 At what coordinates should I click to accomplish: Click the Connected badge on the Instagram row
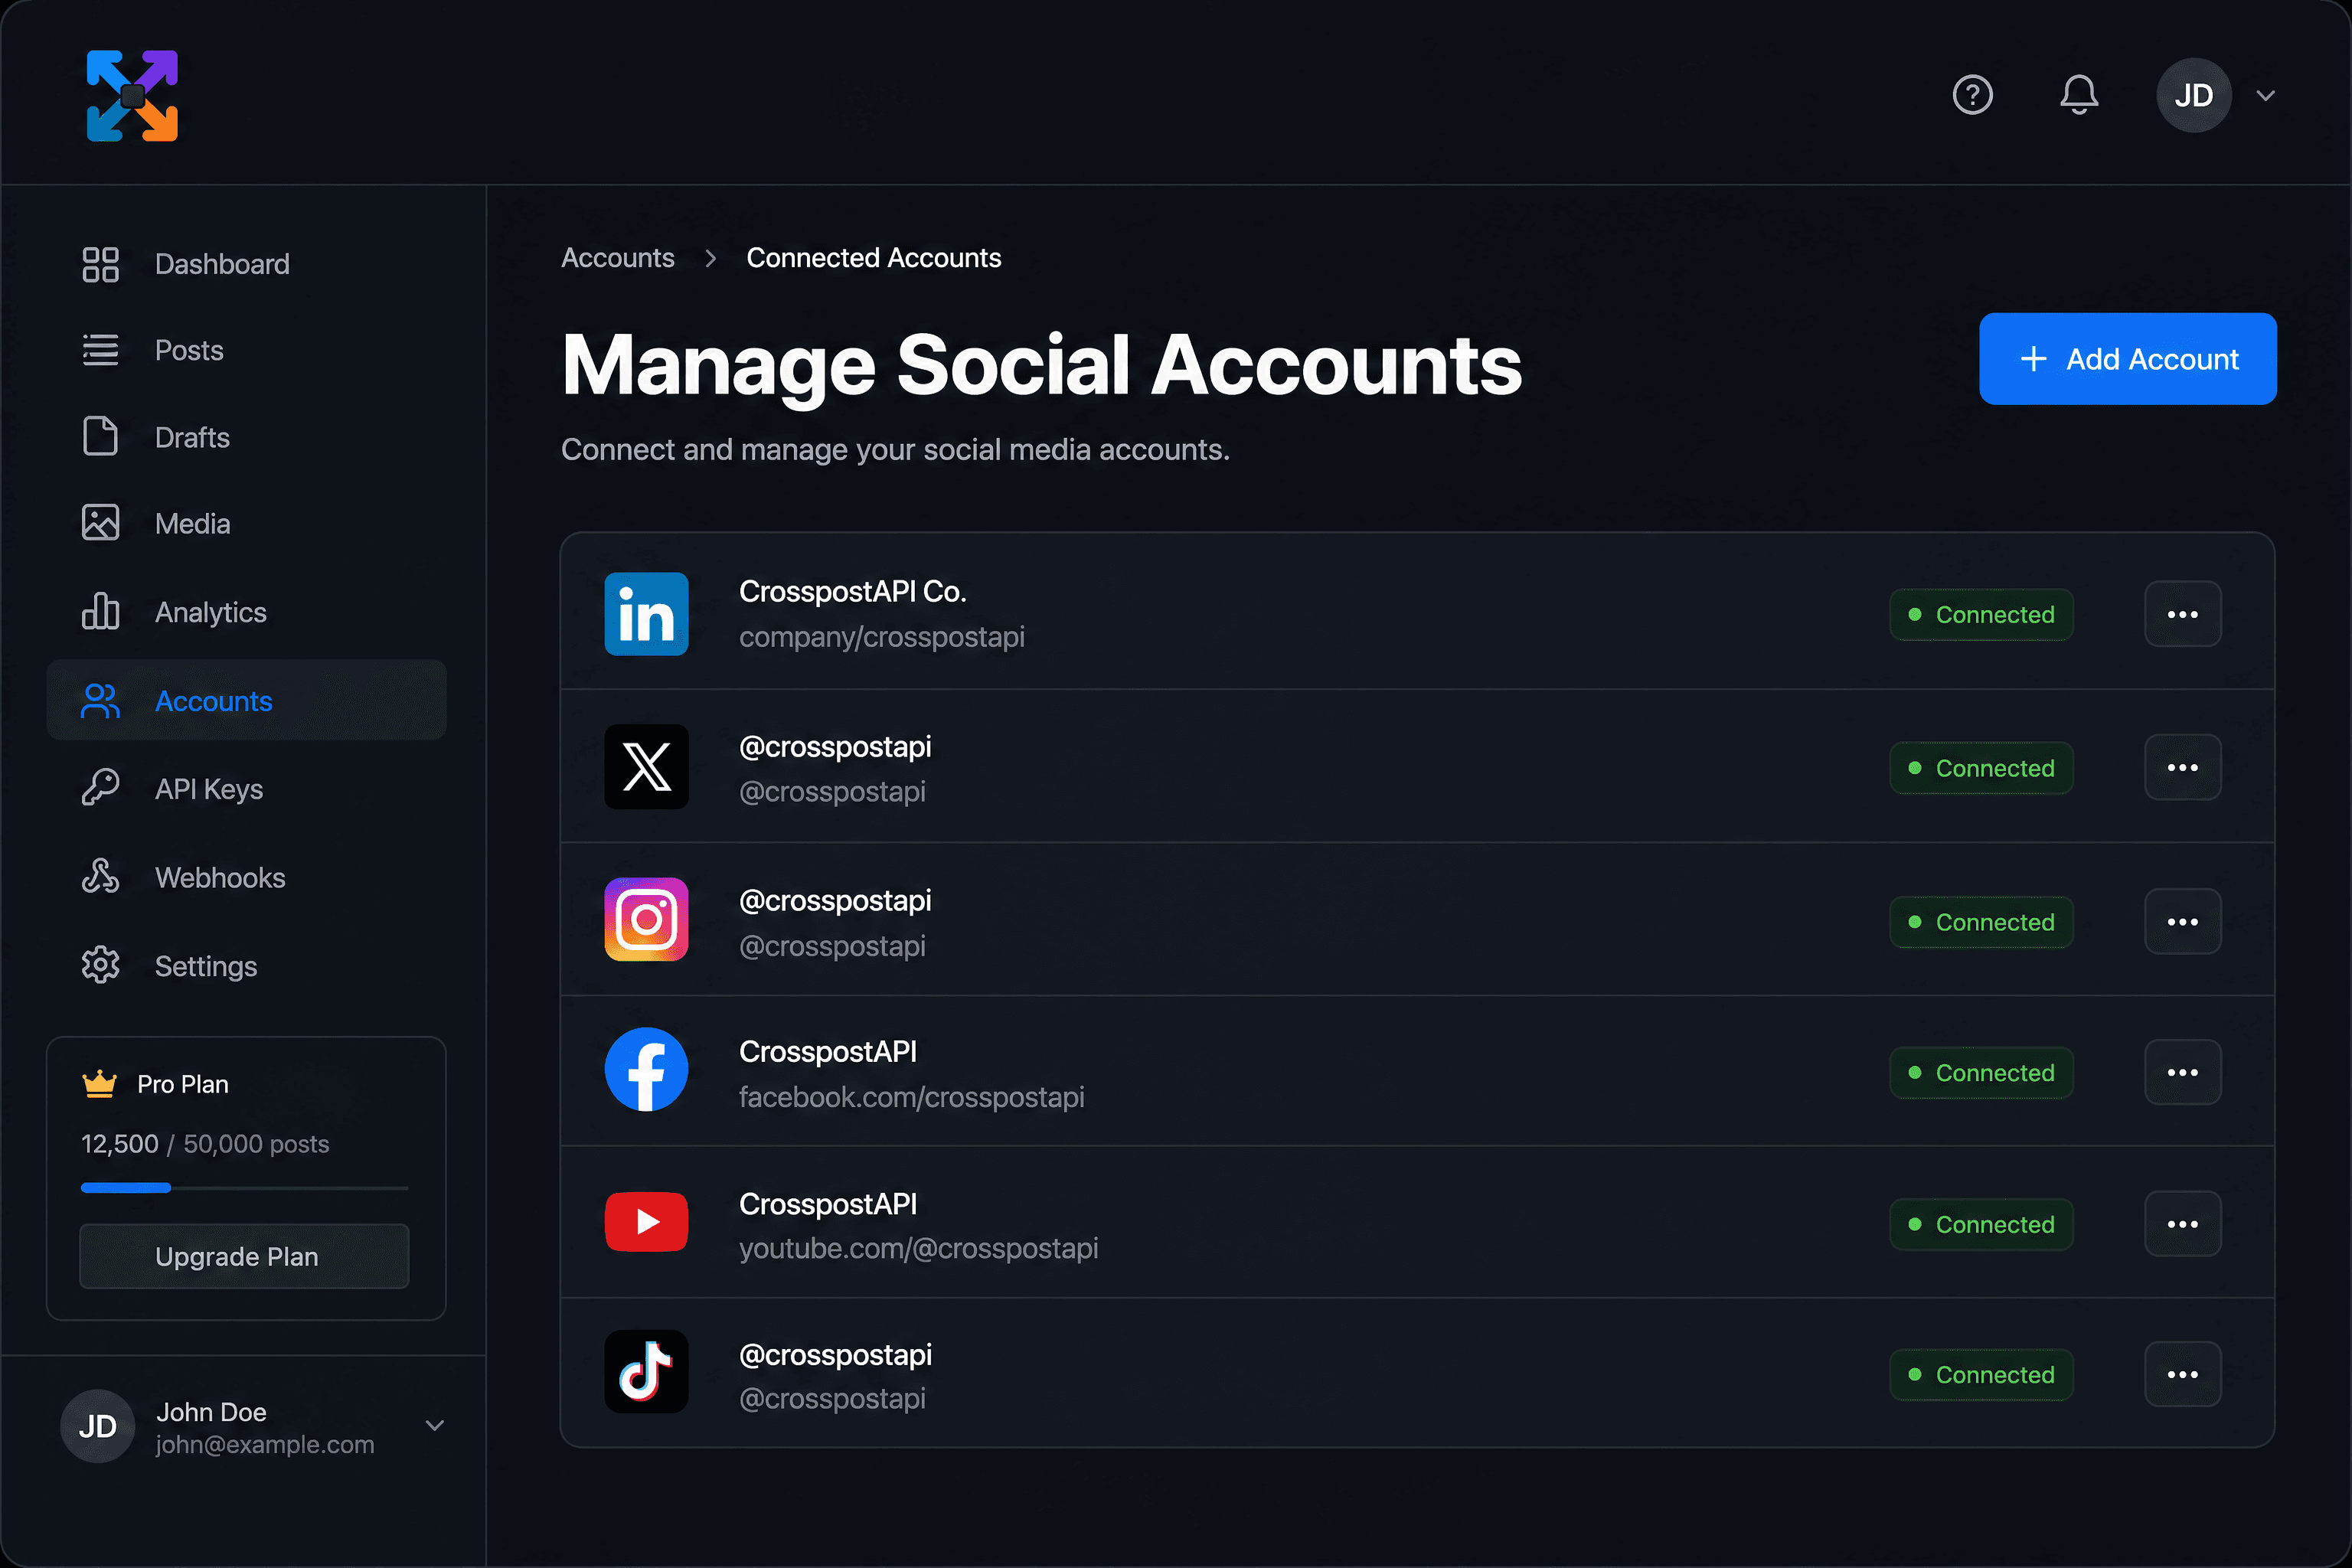[x=1981, y=922]
